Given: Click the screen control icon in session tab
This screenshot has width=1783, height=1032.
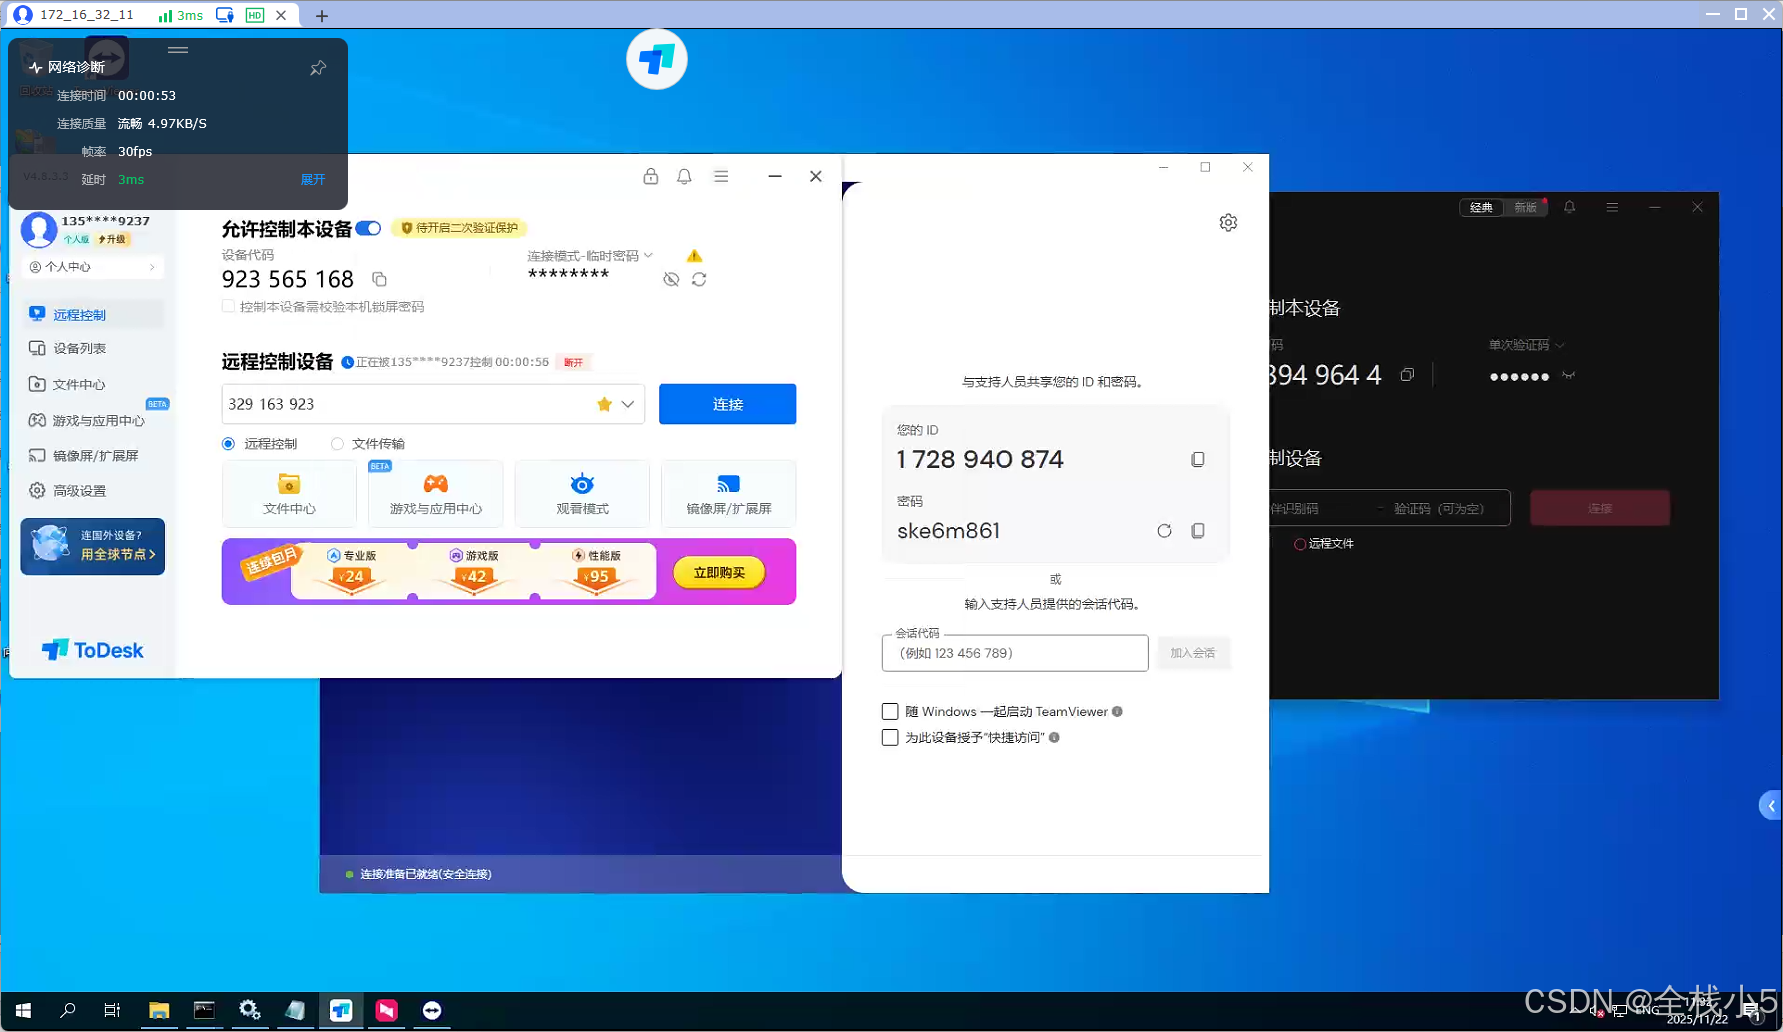Looking at the screenshot, I should point(225,15).
